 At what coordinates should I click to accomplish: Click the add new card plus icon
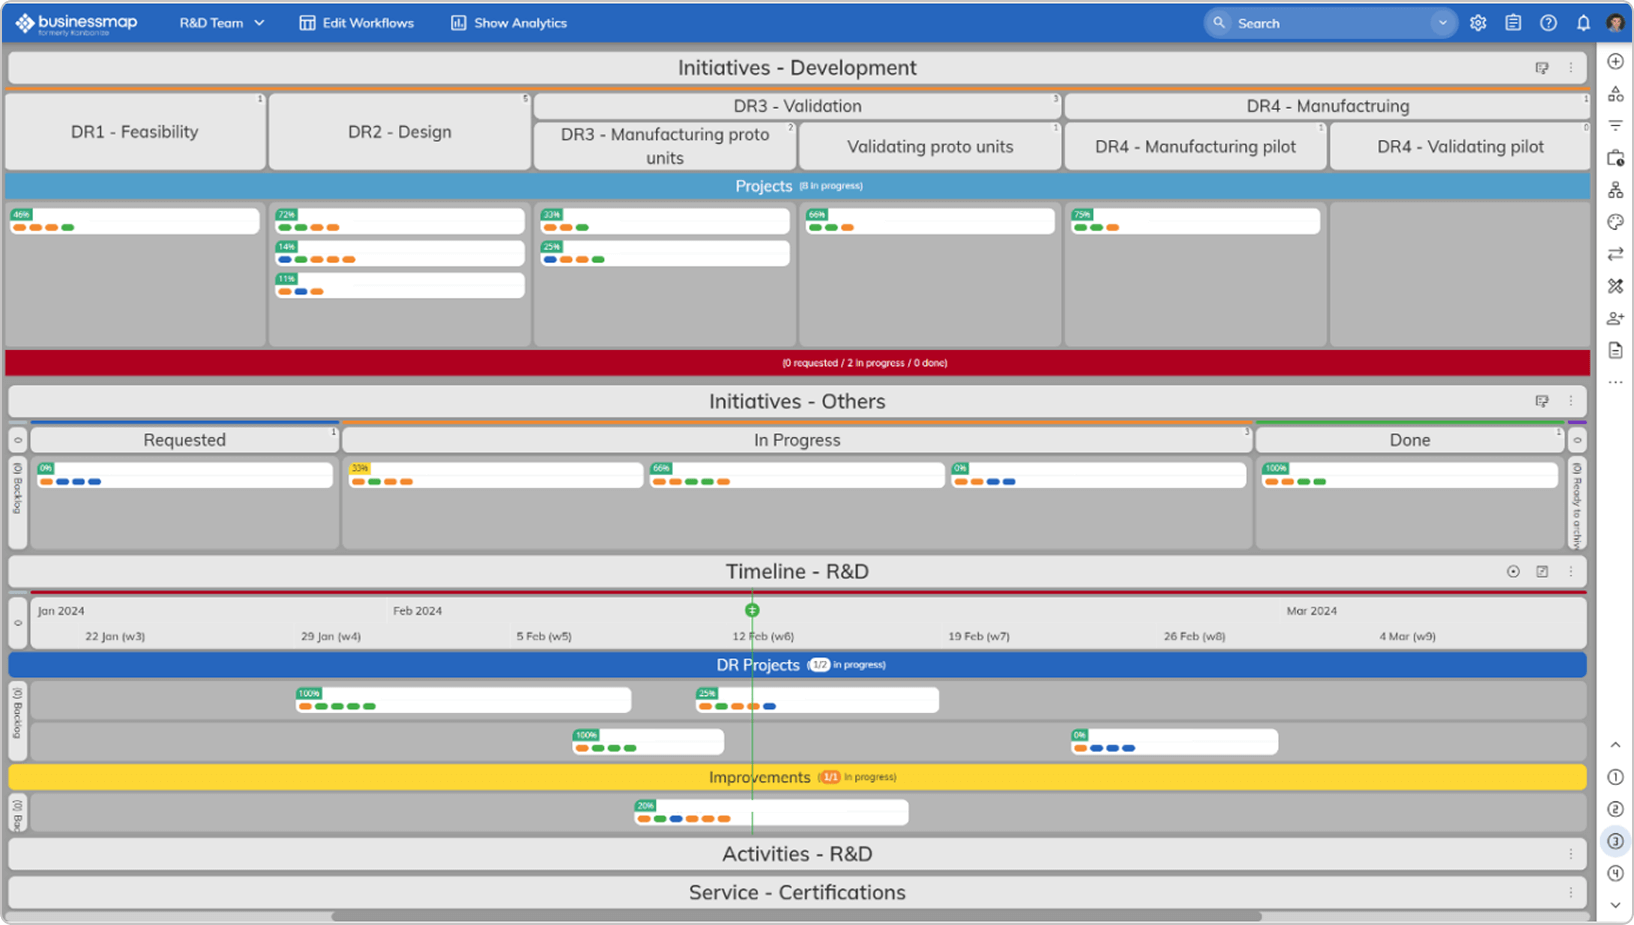click(1615, 62)
